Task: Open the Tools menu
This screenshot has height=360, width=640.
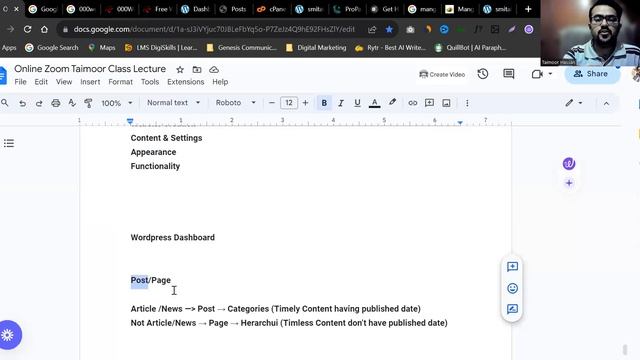Action: (x=150, y=82)
